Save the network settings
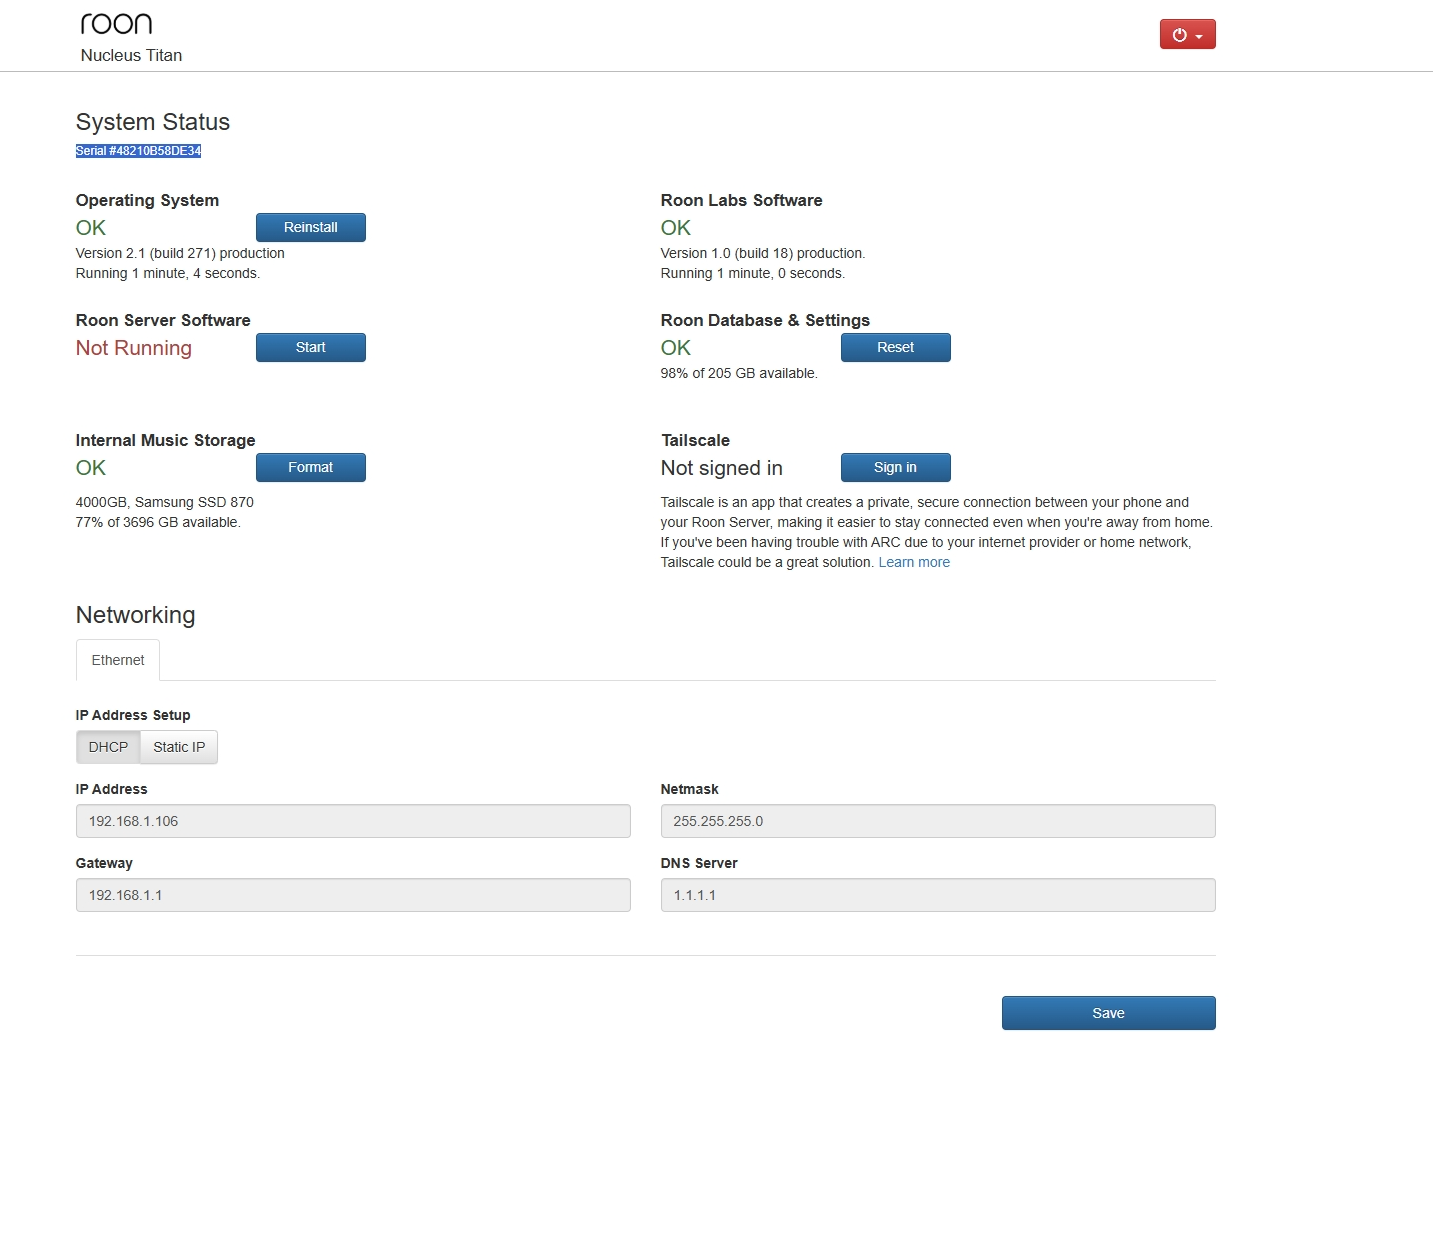The image size is (1433, 1256). (x=1108, y=1013)
